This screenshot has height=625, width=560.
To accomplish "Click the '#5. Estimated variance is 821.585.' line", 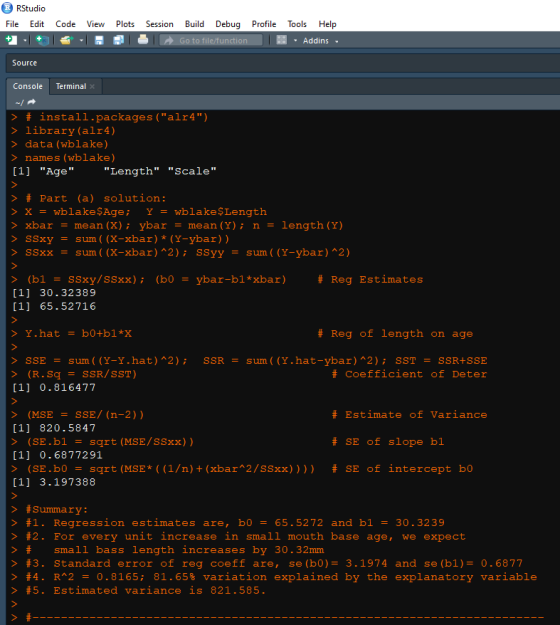I will [145, 590].
